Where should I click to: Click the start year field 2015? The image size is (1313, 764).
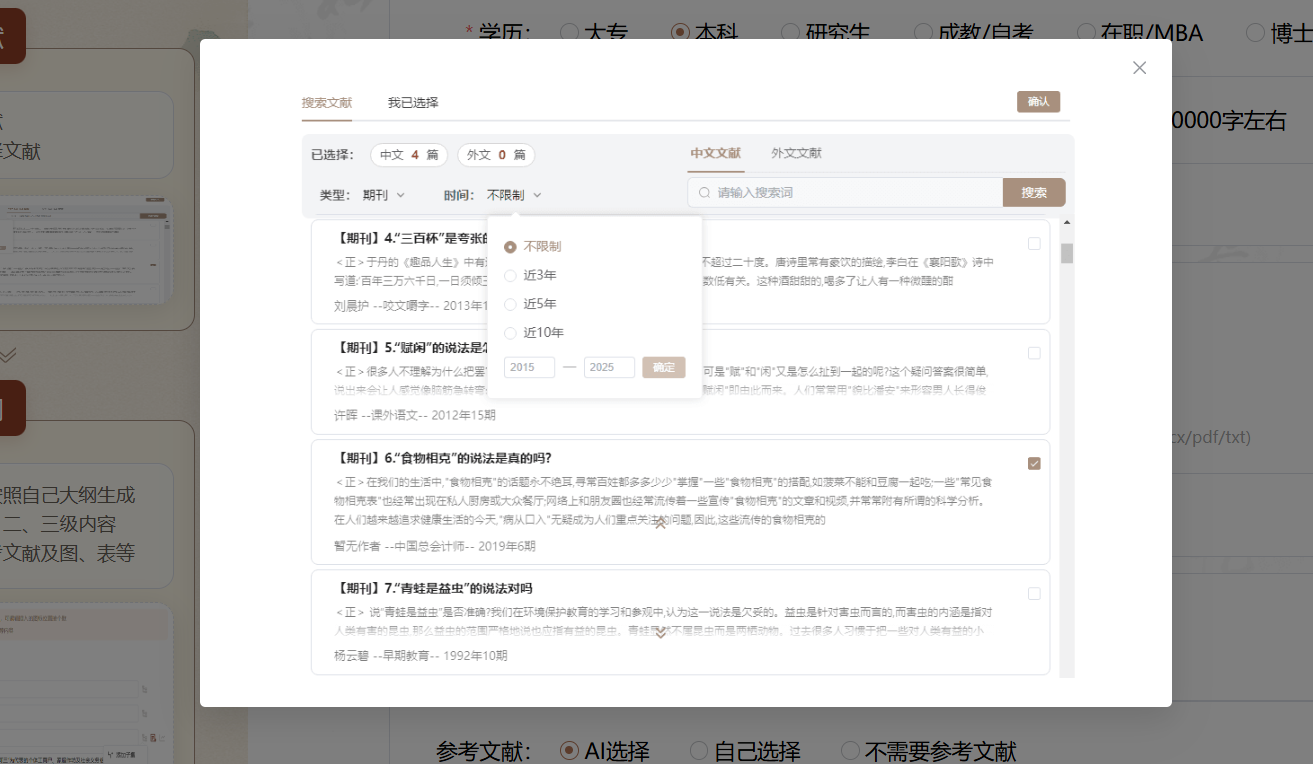coord(529,367)
